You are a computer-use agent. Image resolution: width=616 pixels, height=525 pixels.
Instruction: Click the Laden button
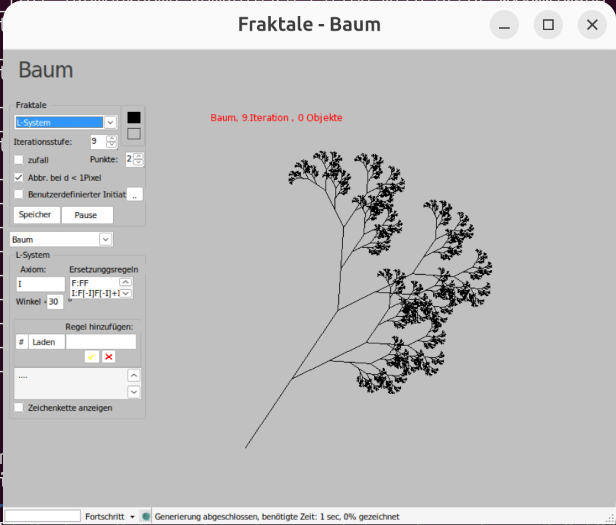(45, 342)
